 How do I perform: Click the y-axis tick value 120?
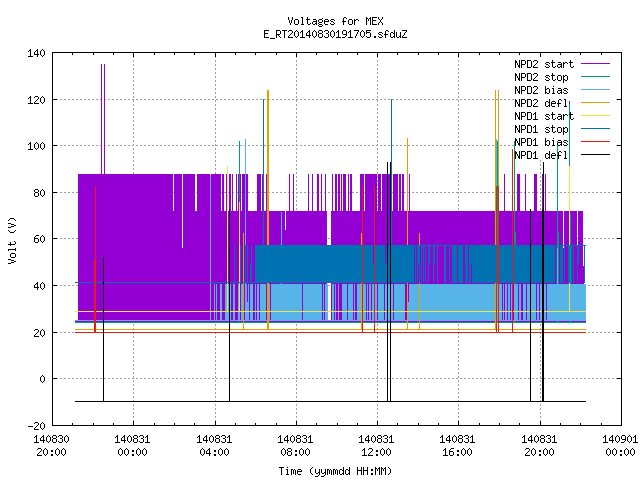[36, 100]
